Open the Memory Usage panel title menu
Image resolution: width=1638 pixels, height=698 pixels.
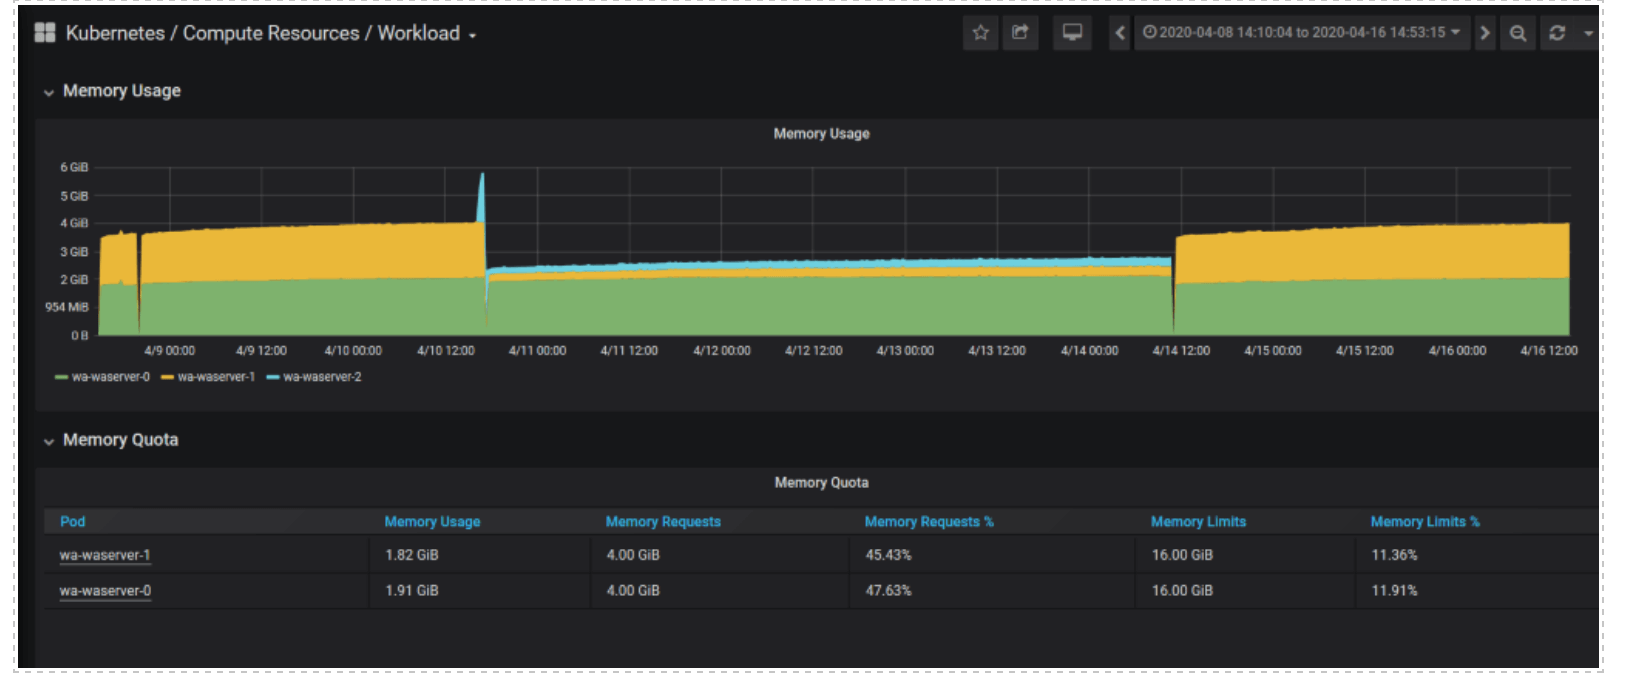pyautogui.click(x=821, y=134)
